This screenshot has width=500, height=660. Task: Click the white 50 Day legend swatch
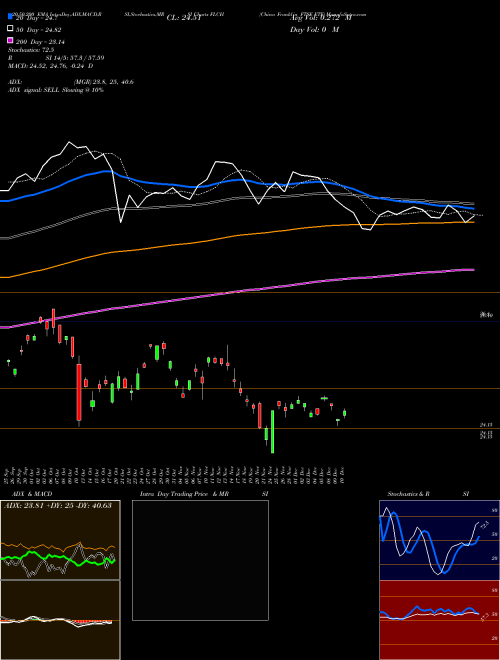(x=10, y=28)
